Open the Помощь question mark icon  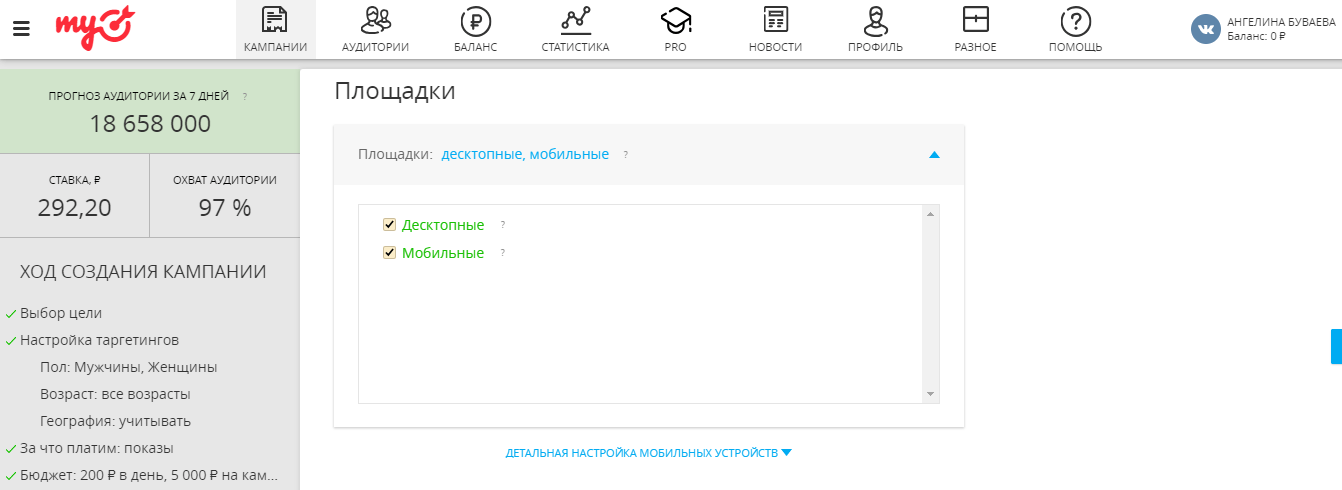click(1075, 21)
